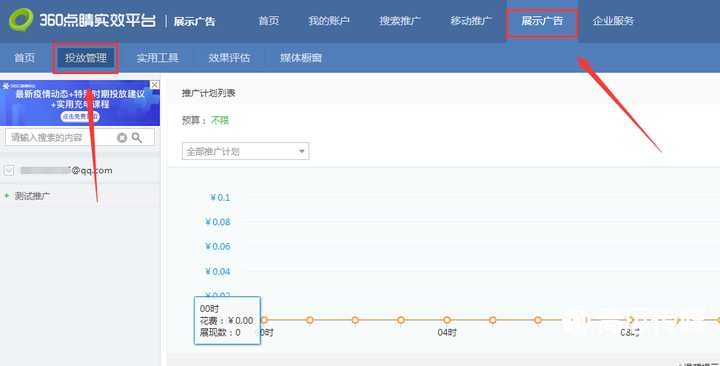Open the 投放管理 sub-navigation tab
Image resolution: width=720 pixels, height=366 pixels.
pos(85,58)
